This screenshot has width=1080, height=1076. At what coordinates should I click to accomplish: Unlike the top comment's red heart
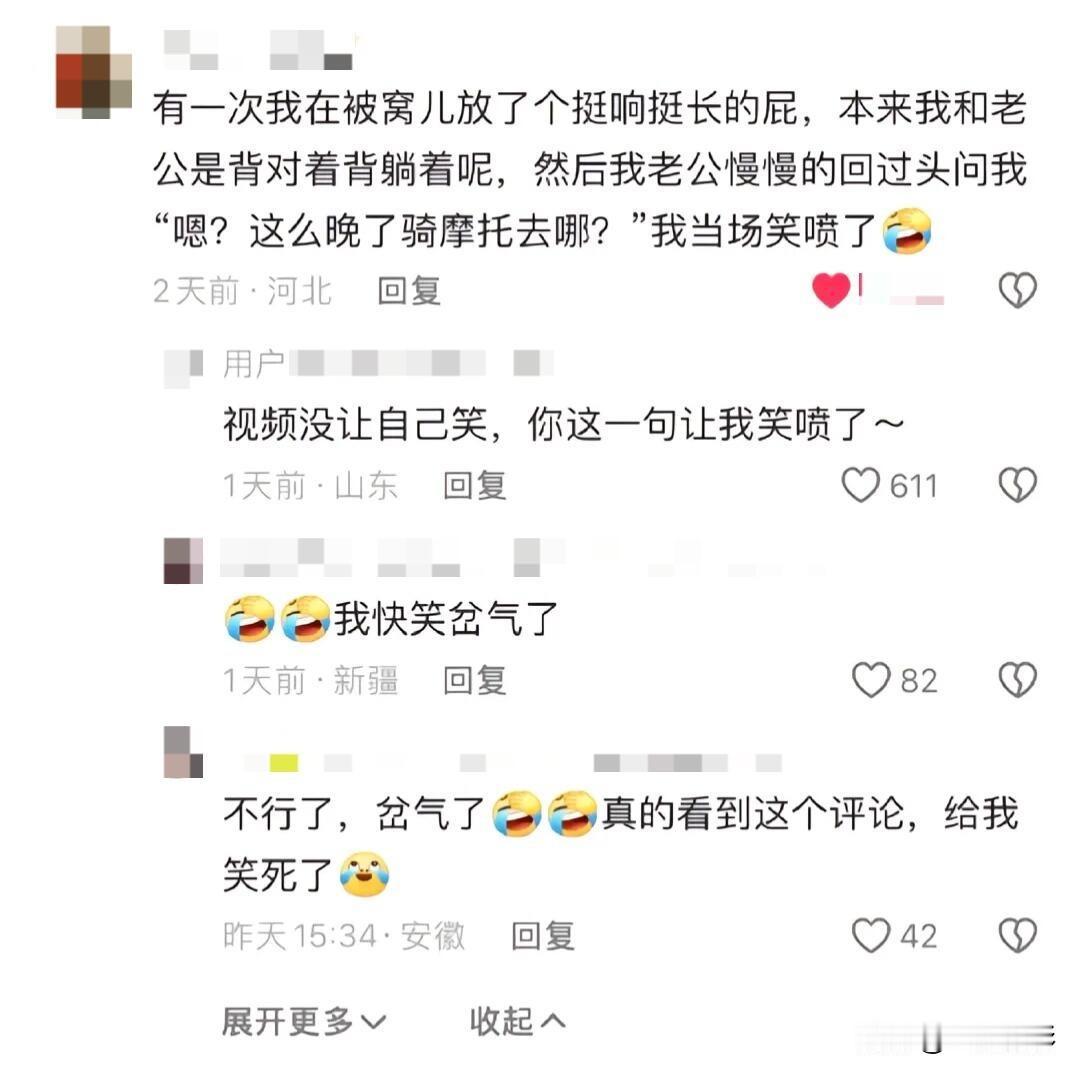coord(831,290)
